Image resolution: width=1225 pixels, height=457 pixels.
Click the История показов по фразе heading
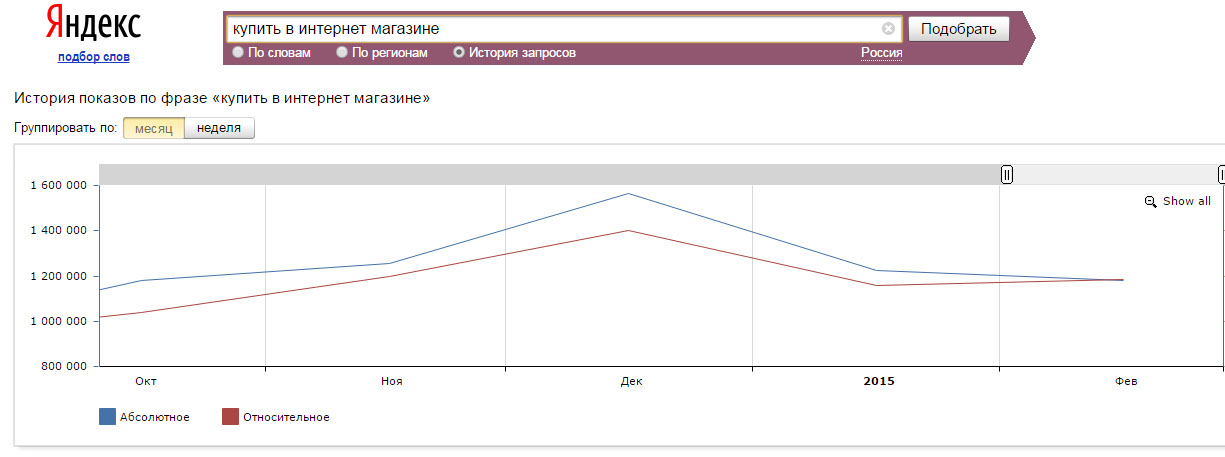pyautogui.click(x=222, y=98)
